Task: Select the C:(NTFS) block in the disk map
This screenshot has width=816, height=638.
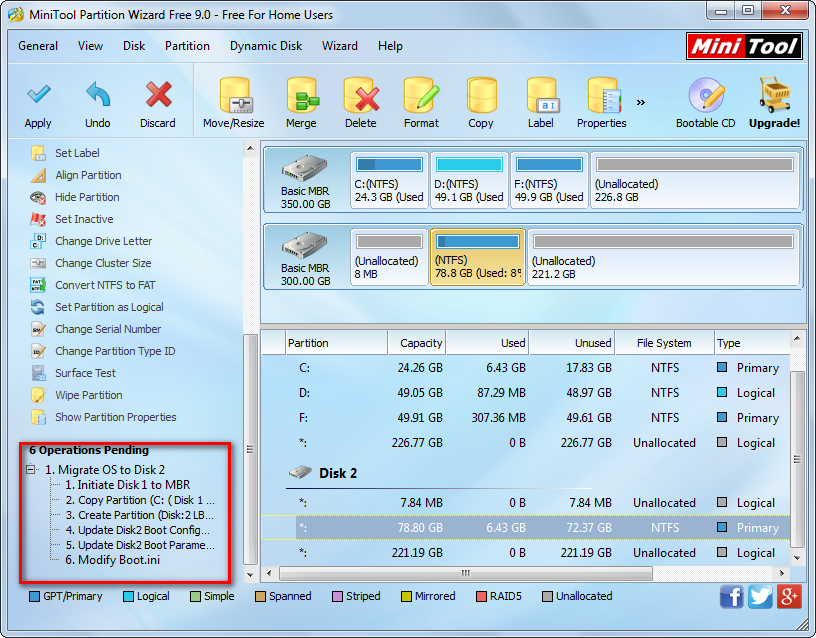Action: [x=389, y=180]
